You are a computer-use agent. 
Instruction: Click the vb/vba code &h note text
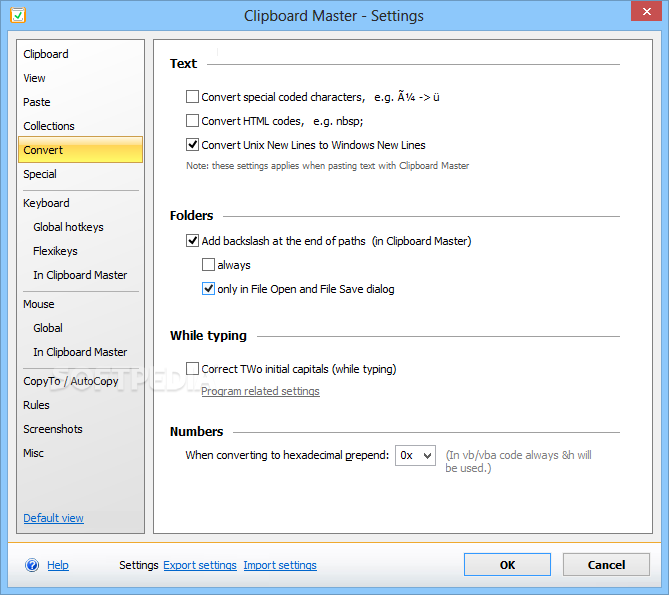[x=518, y=461]
